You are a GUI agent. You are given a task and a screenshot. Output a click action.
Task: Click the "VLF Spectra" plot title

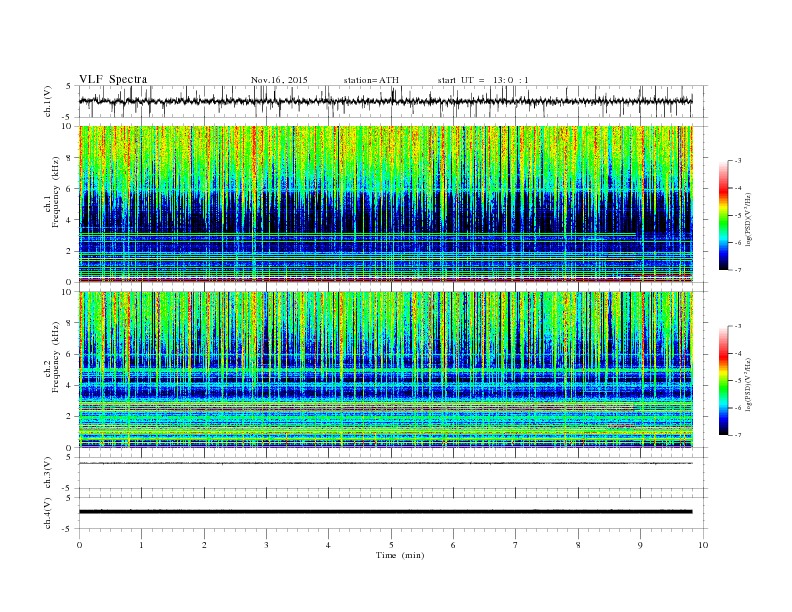[x=113, y=79]
